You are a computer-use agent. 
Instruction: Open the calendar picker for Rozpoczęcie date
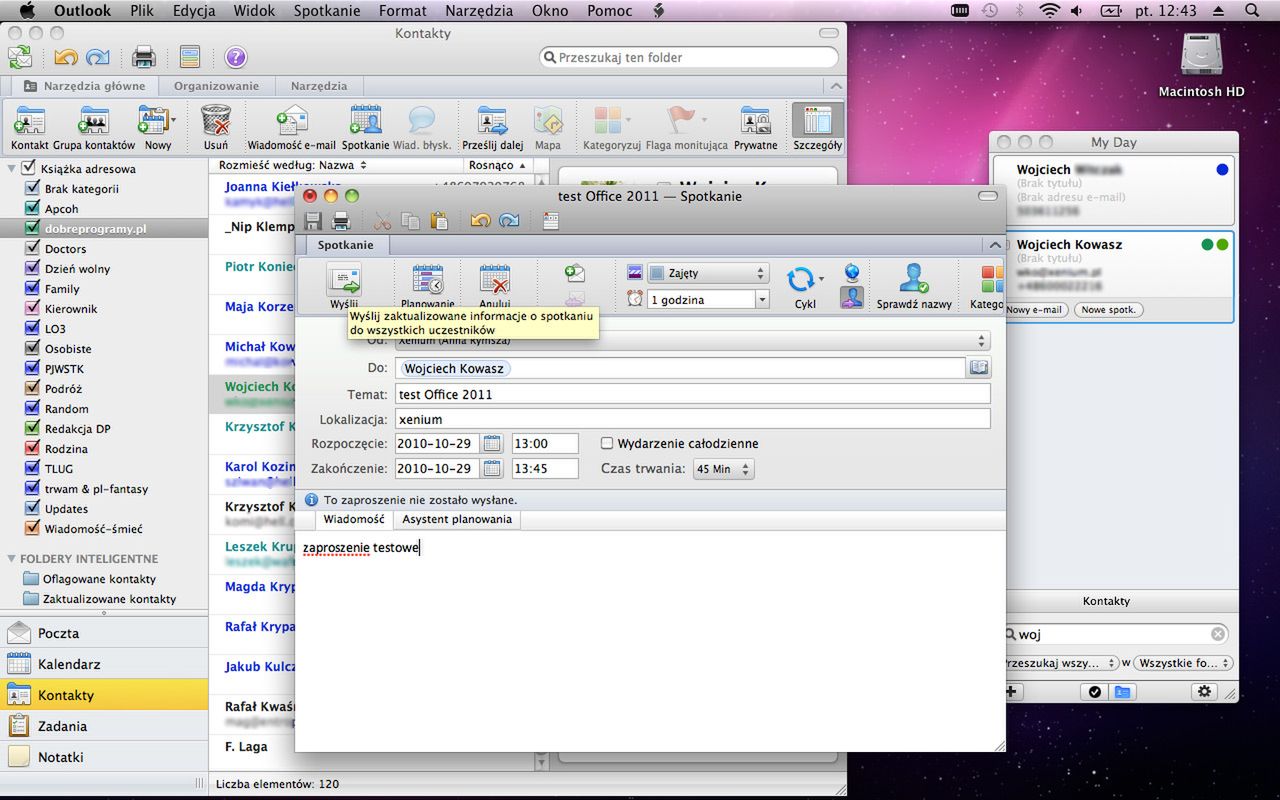(x=492, y=443)
